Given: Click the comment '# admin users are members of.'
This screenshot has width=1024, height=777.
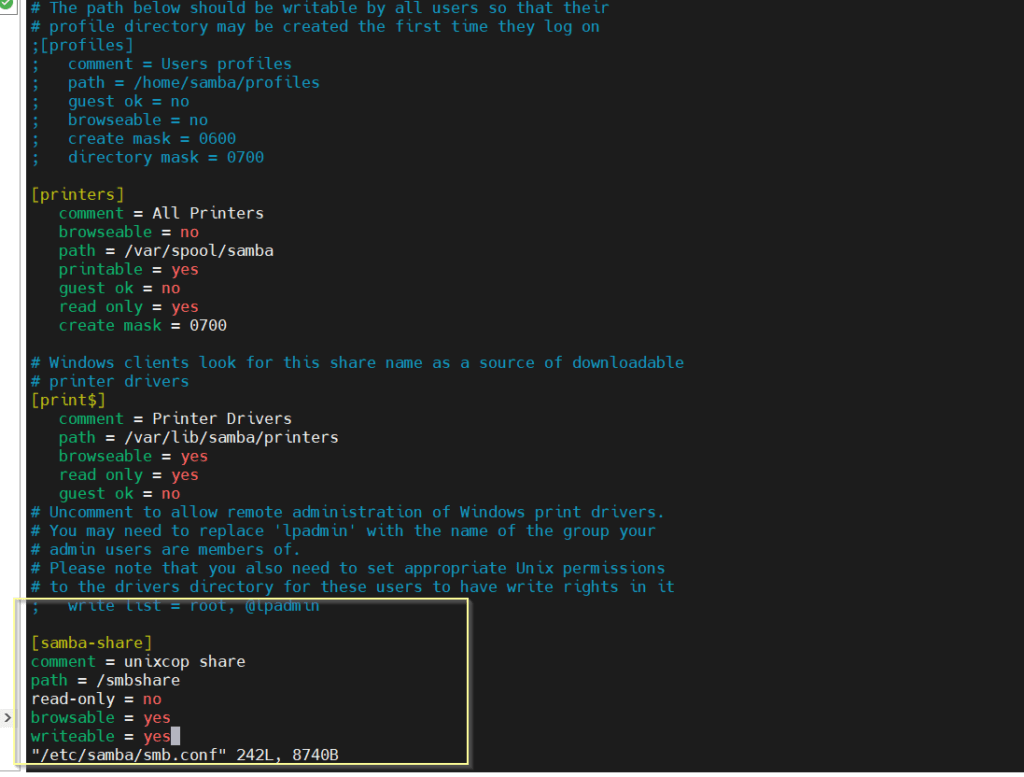Looking at the screenshot, I should coord(166,549).
